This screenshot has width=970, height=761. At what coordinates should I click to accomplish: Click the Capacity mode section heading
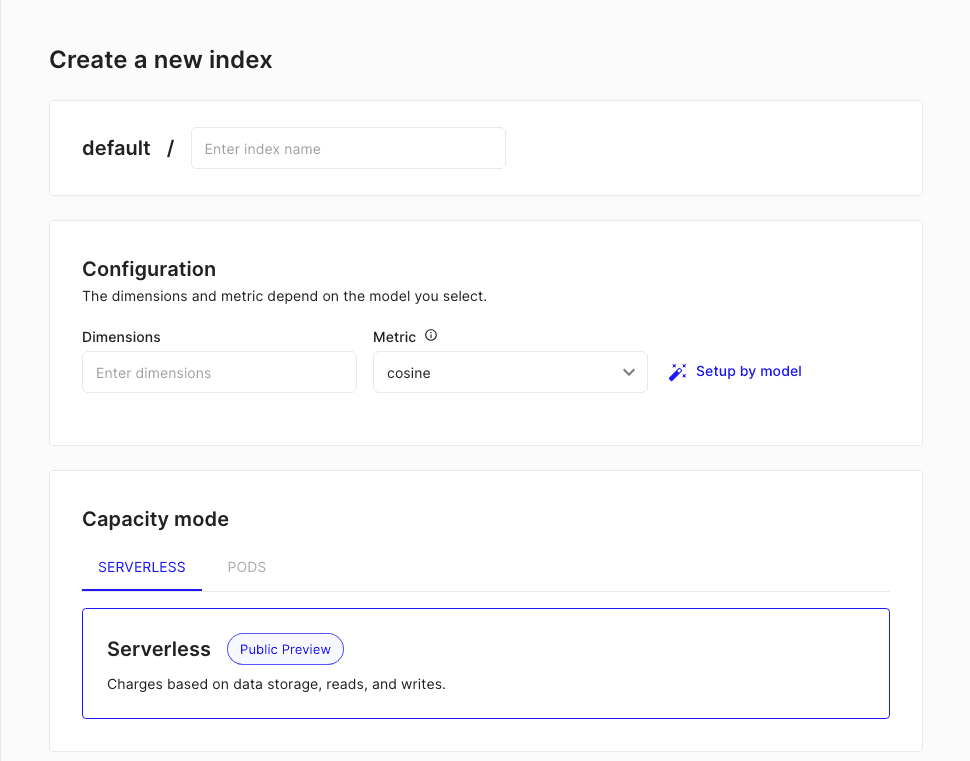[x=155, y=519]
